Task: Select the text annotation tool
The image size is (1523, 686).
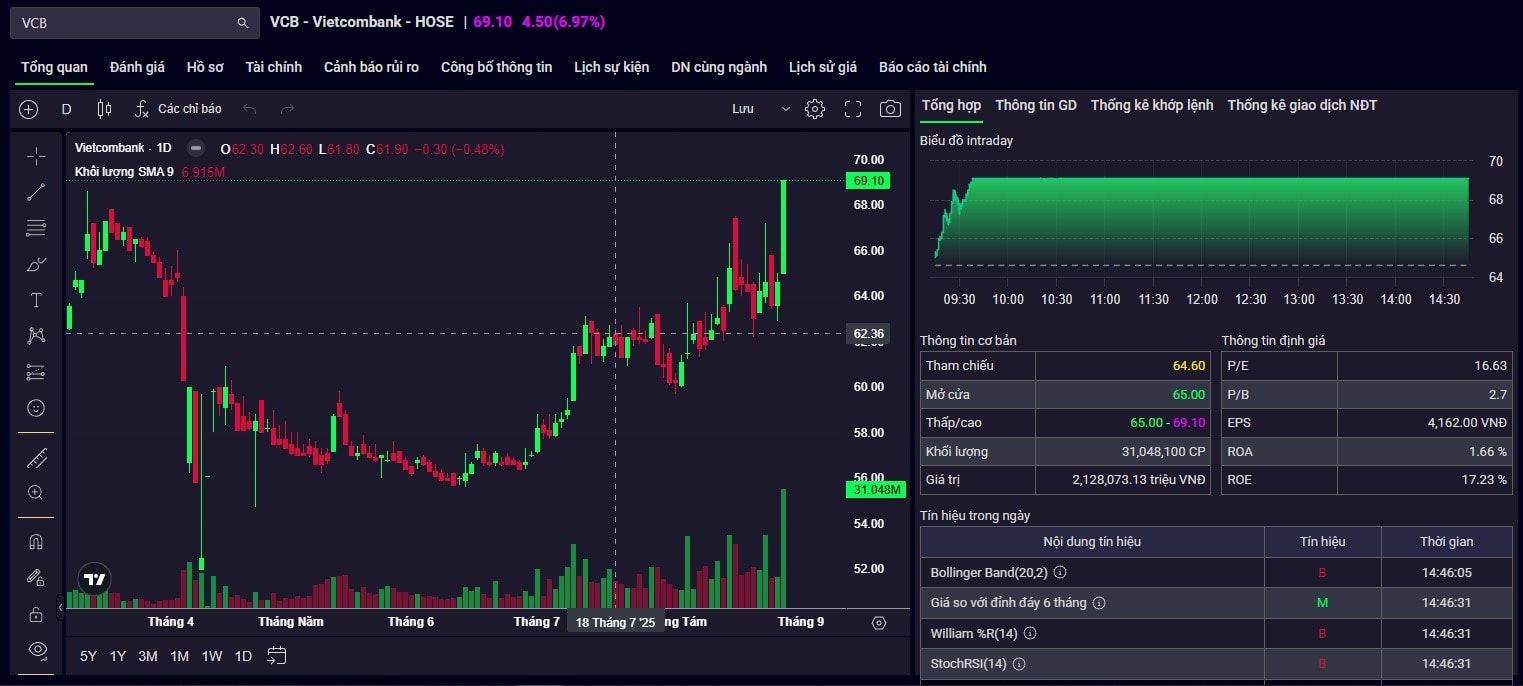Action: point(36,300)
